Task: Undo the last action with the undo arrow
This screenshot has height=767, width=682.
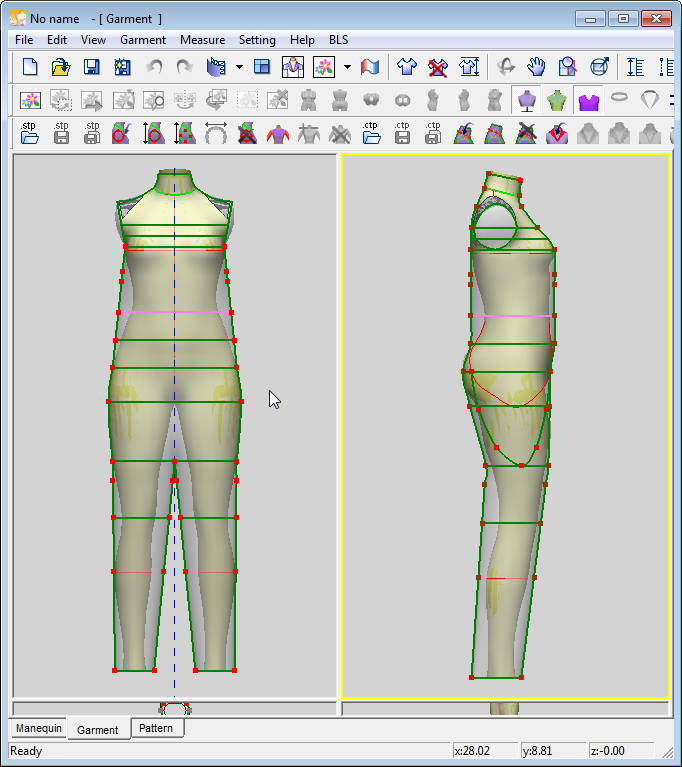Action: coord(155,67)
